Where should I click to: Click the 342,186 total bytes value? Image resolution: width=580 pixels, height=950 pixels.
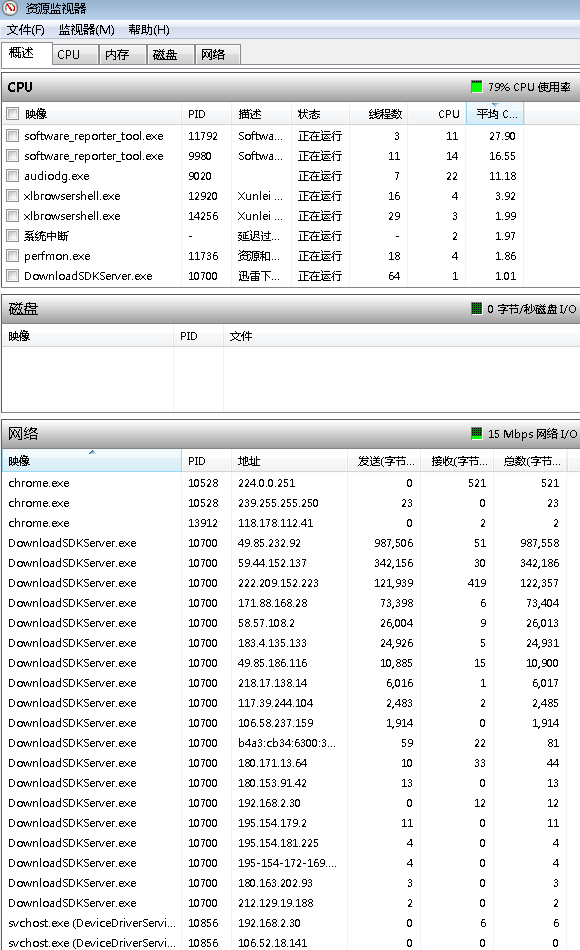point(539,563)
